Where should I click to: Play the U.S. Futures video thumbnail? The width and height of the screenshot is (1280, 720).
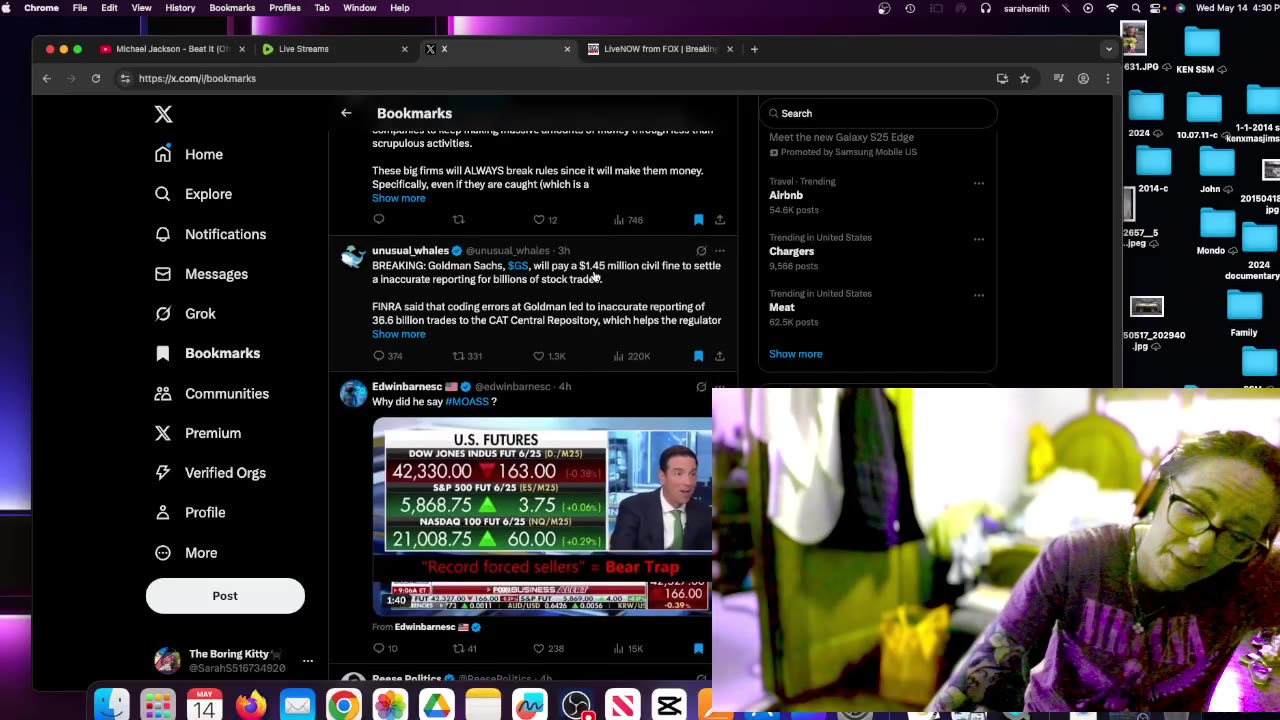[x=542, y=516]
